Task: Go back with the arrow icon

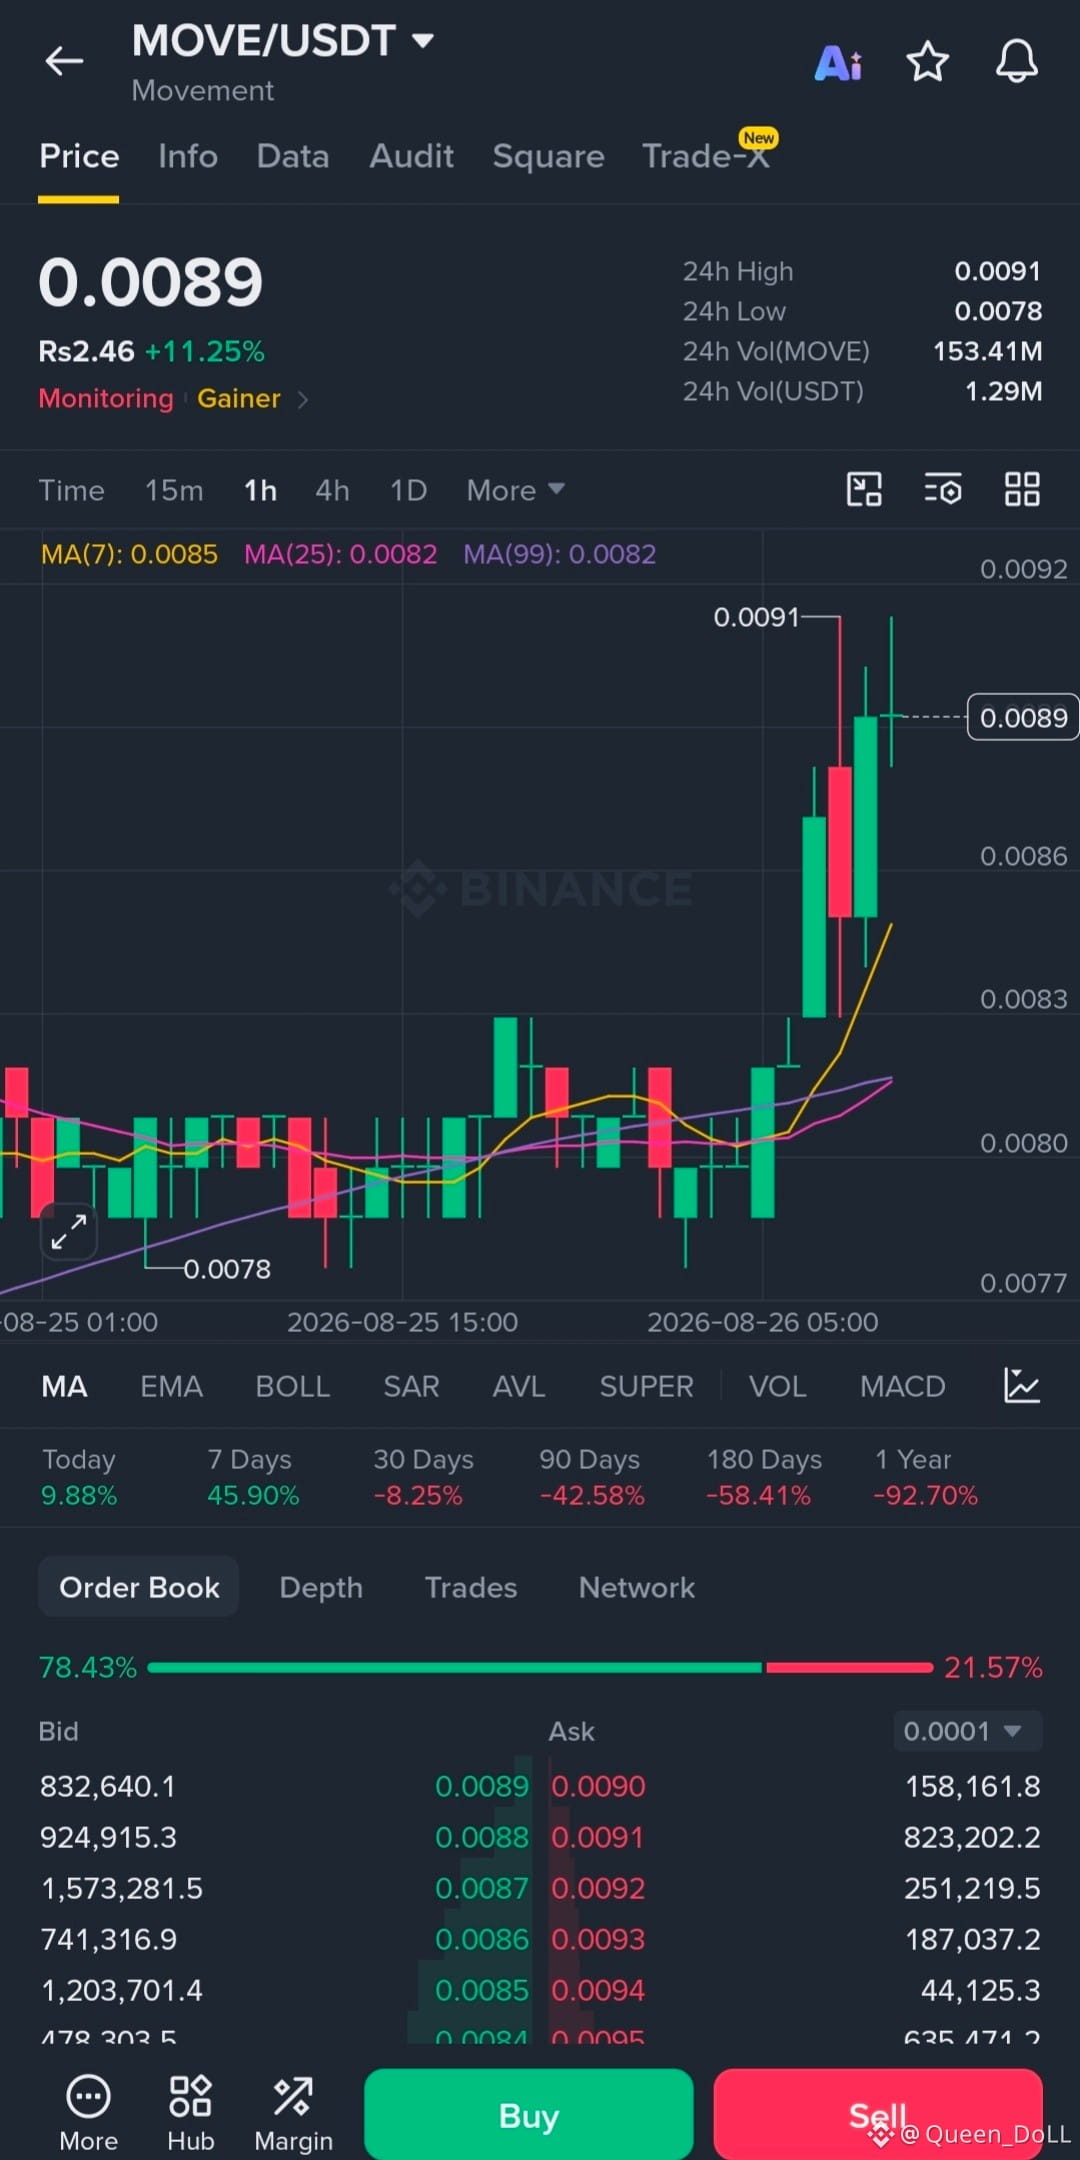Action: coord(64,61)
